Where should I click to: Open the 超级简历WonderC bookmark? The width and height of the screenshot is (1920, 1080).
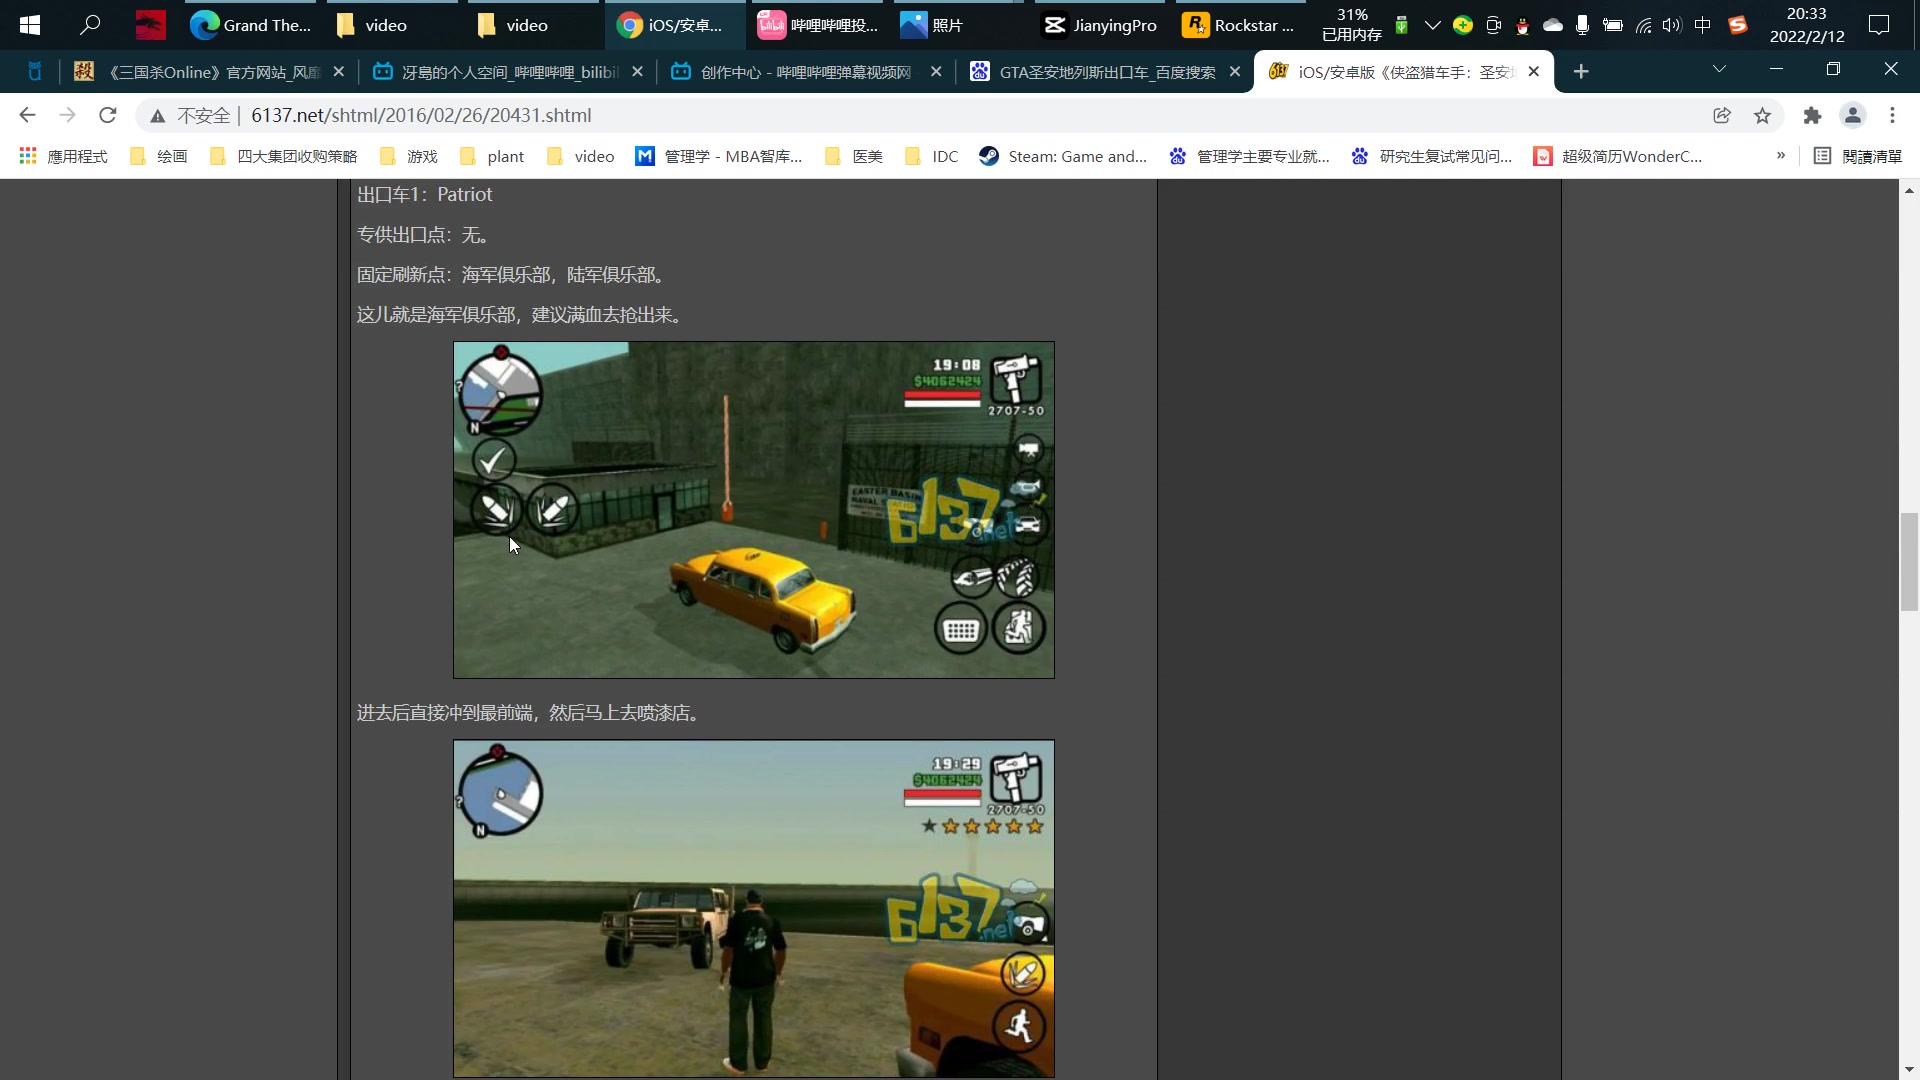[x=1618, y=156]
